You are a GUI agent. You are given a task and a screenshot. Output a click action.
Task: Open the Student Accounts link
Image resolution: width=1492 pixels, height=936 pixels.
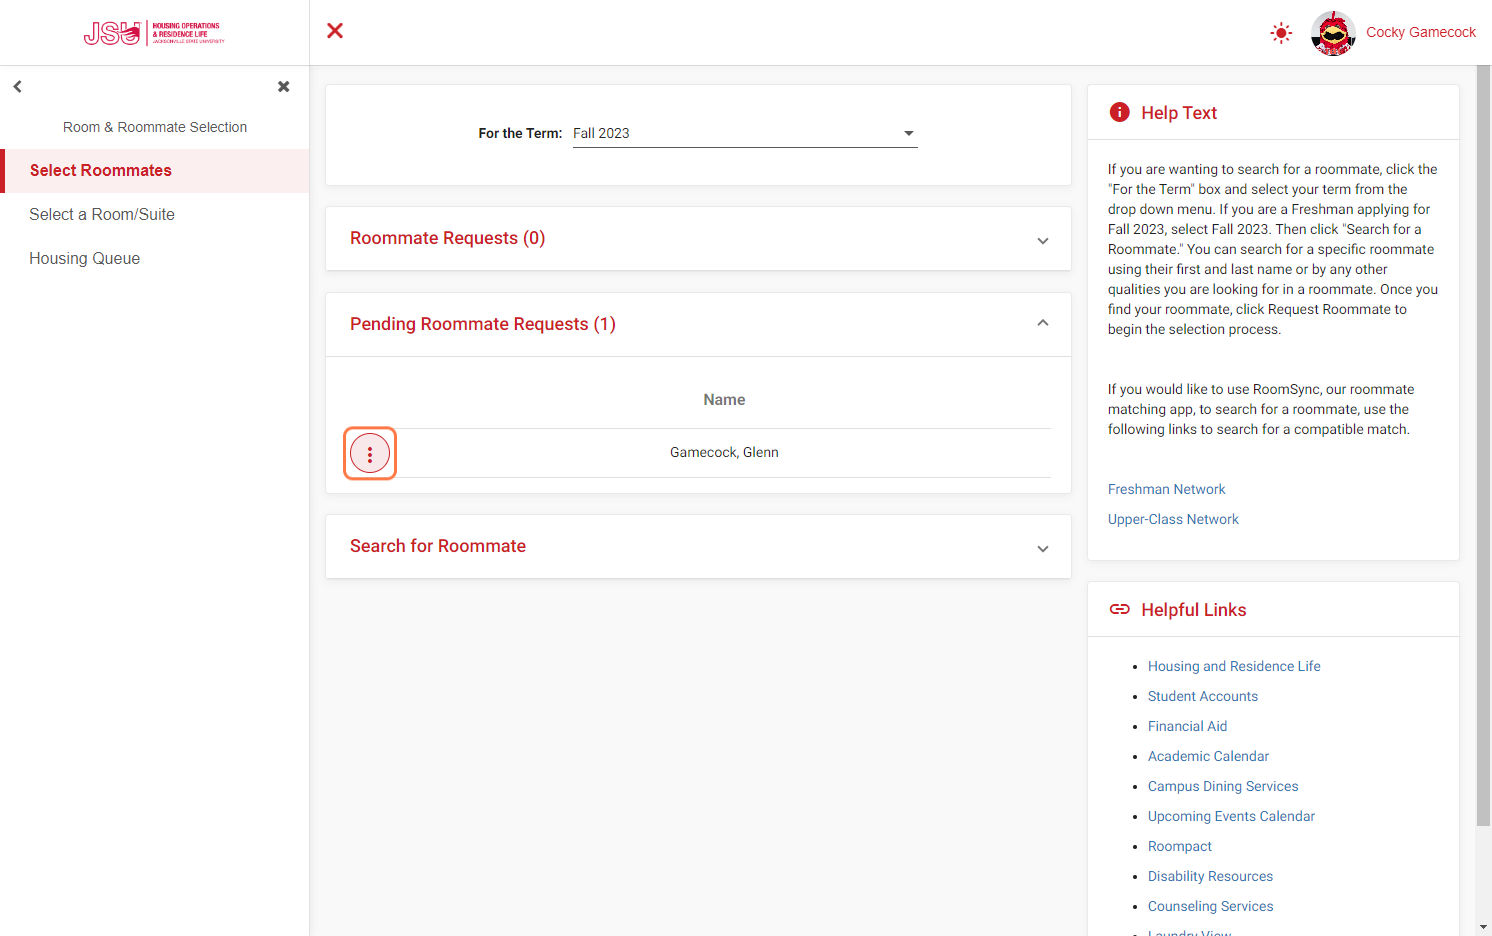pos(1203,697)
